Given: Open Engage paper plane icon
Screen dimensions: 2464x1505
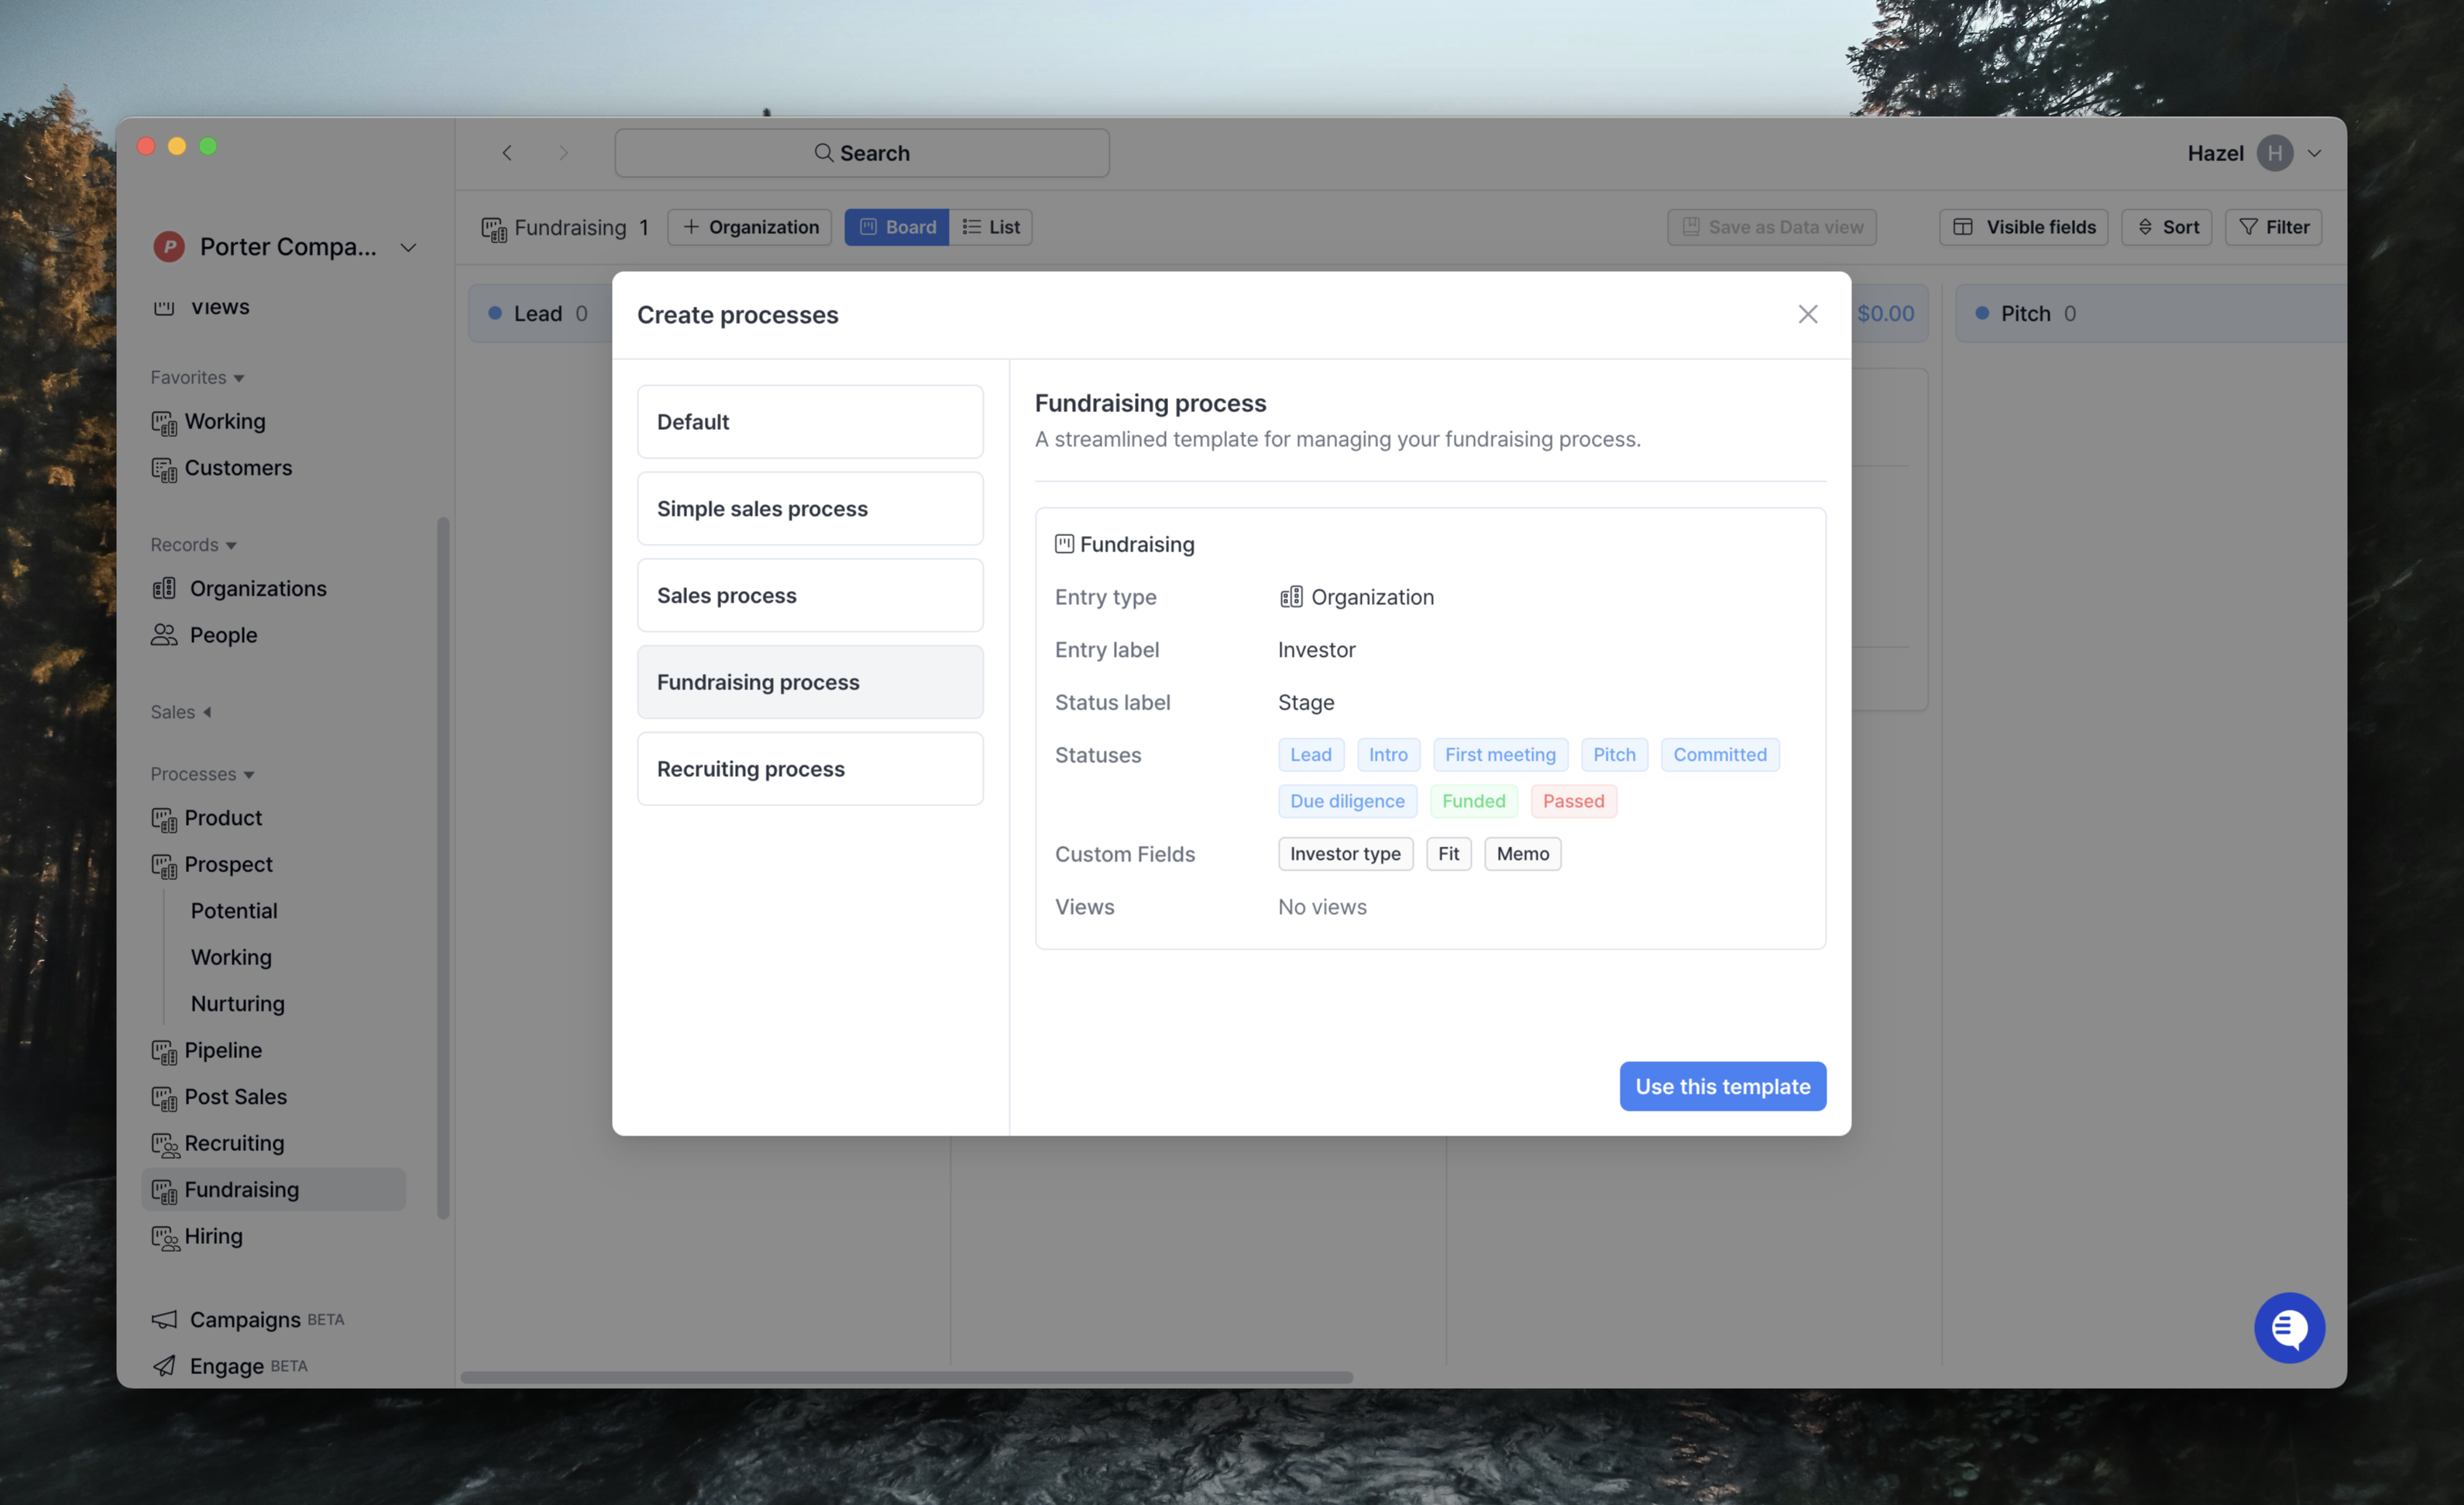Looking at the screenshot, I should (164, 1366).
